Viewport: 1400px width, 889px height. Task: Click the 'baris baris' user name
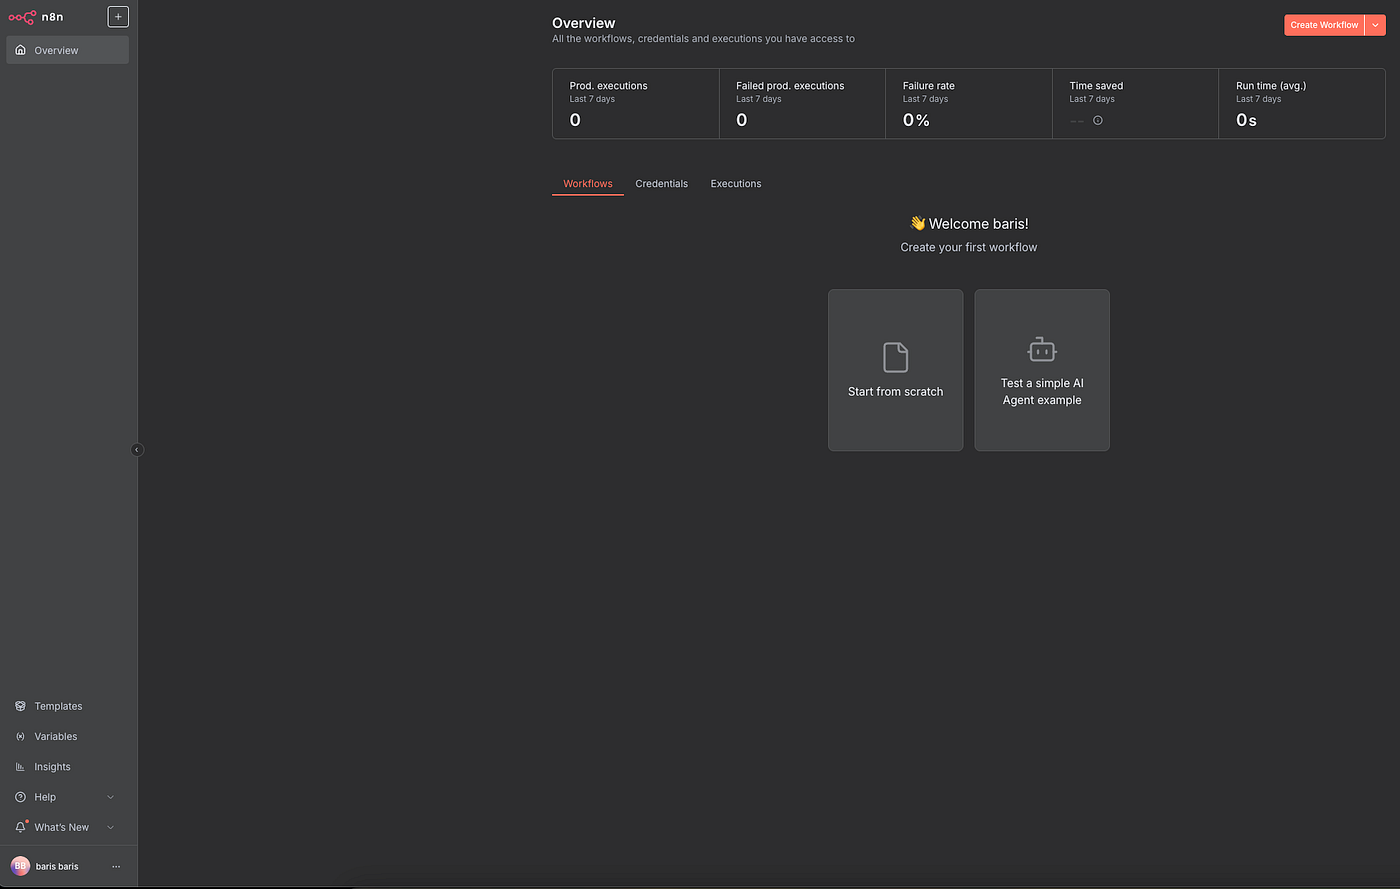[57, 866]
